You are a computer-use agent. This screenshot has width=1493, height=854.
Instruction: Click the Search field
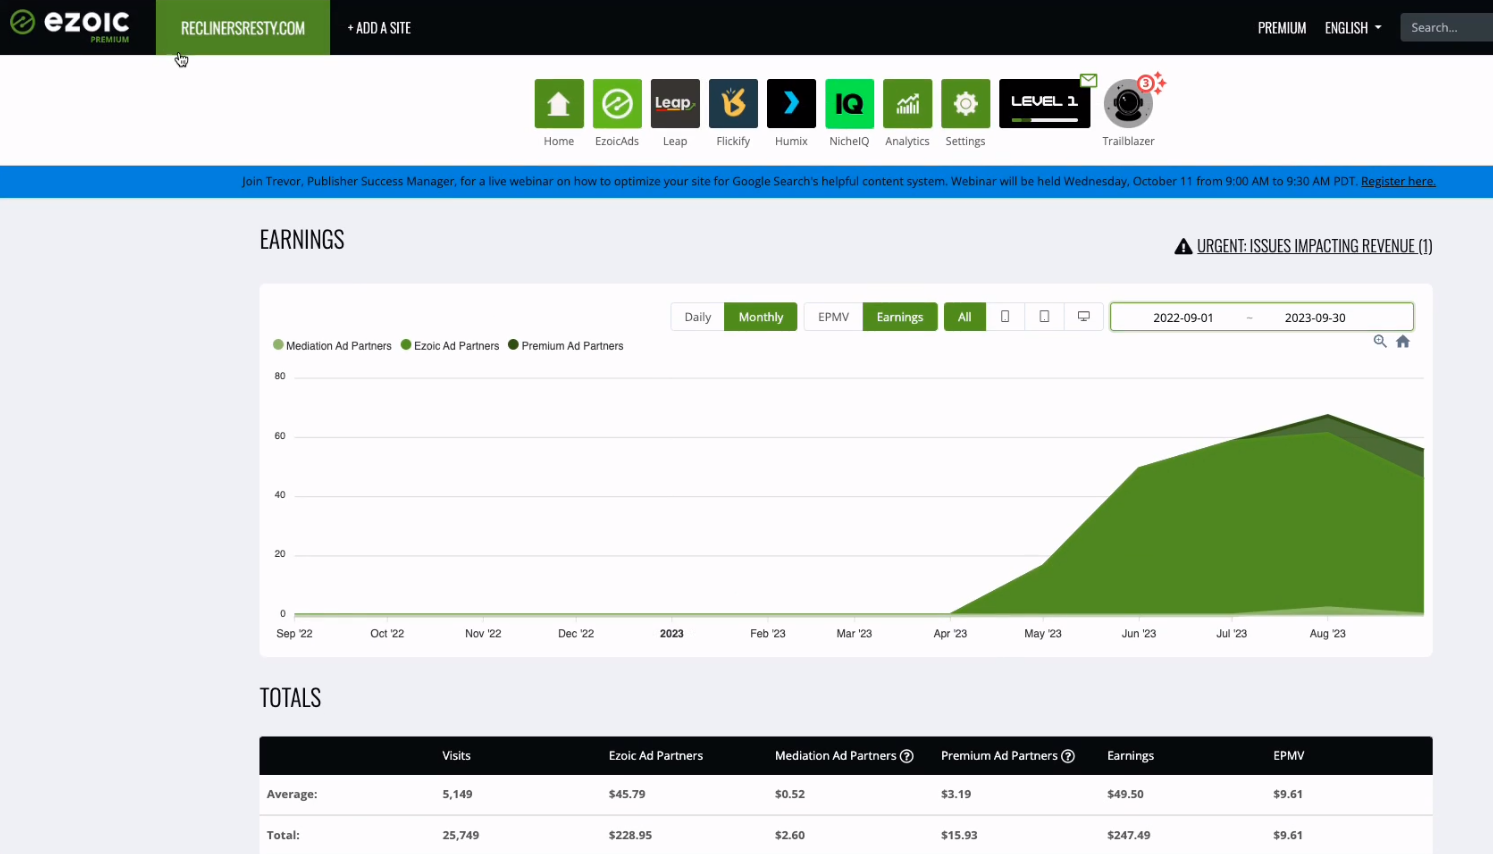tap(1446, 28)
